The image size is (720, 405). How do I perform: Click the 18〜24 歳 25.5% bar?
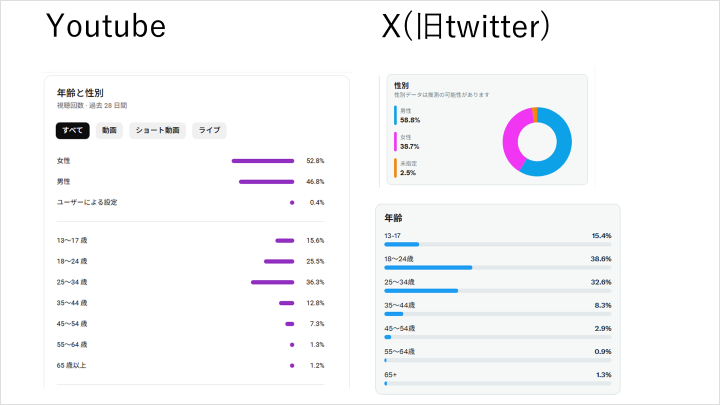click(279, 261)
